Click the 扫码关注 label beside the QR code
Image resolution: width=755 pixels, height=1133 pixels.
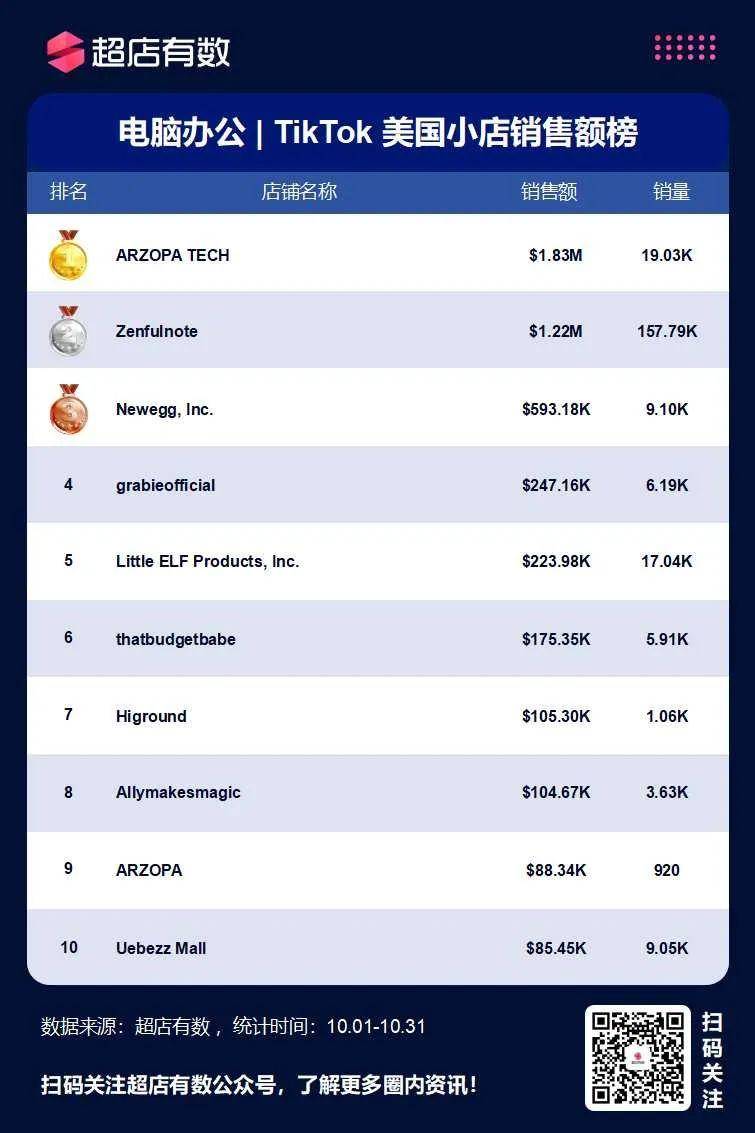coord(712,1060)
